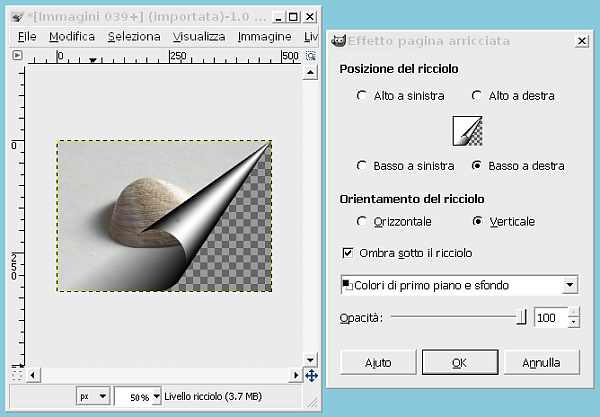This screenshot has height=417, width=600.
Task: Click the zoom-on-resize magnifier icon
Action: (x=312, y=56)
